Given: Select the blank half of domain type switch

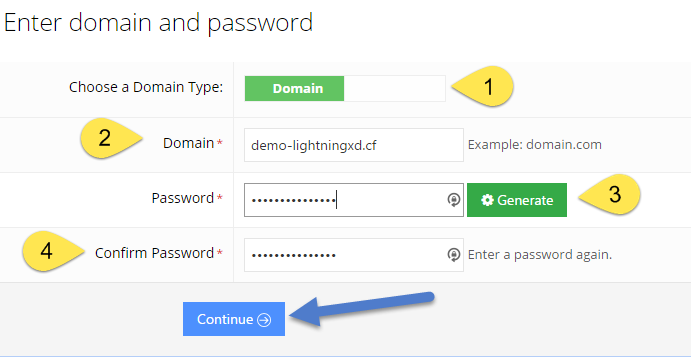Looking at the screenshot, I should click(394, 89).
